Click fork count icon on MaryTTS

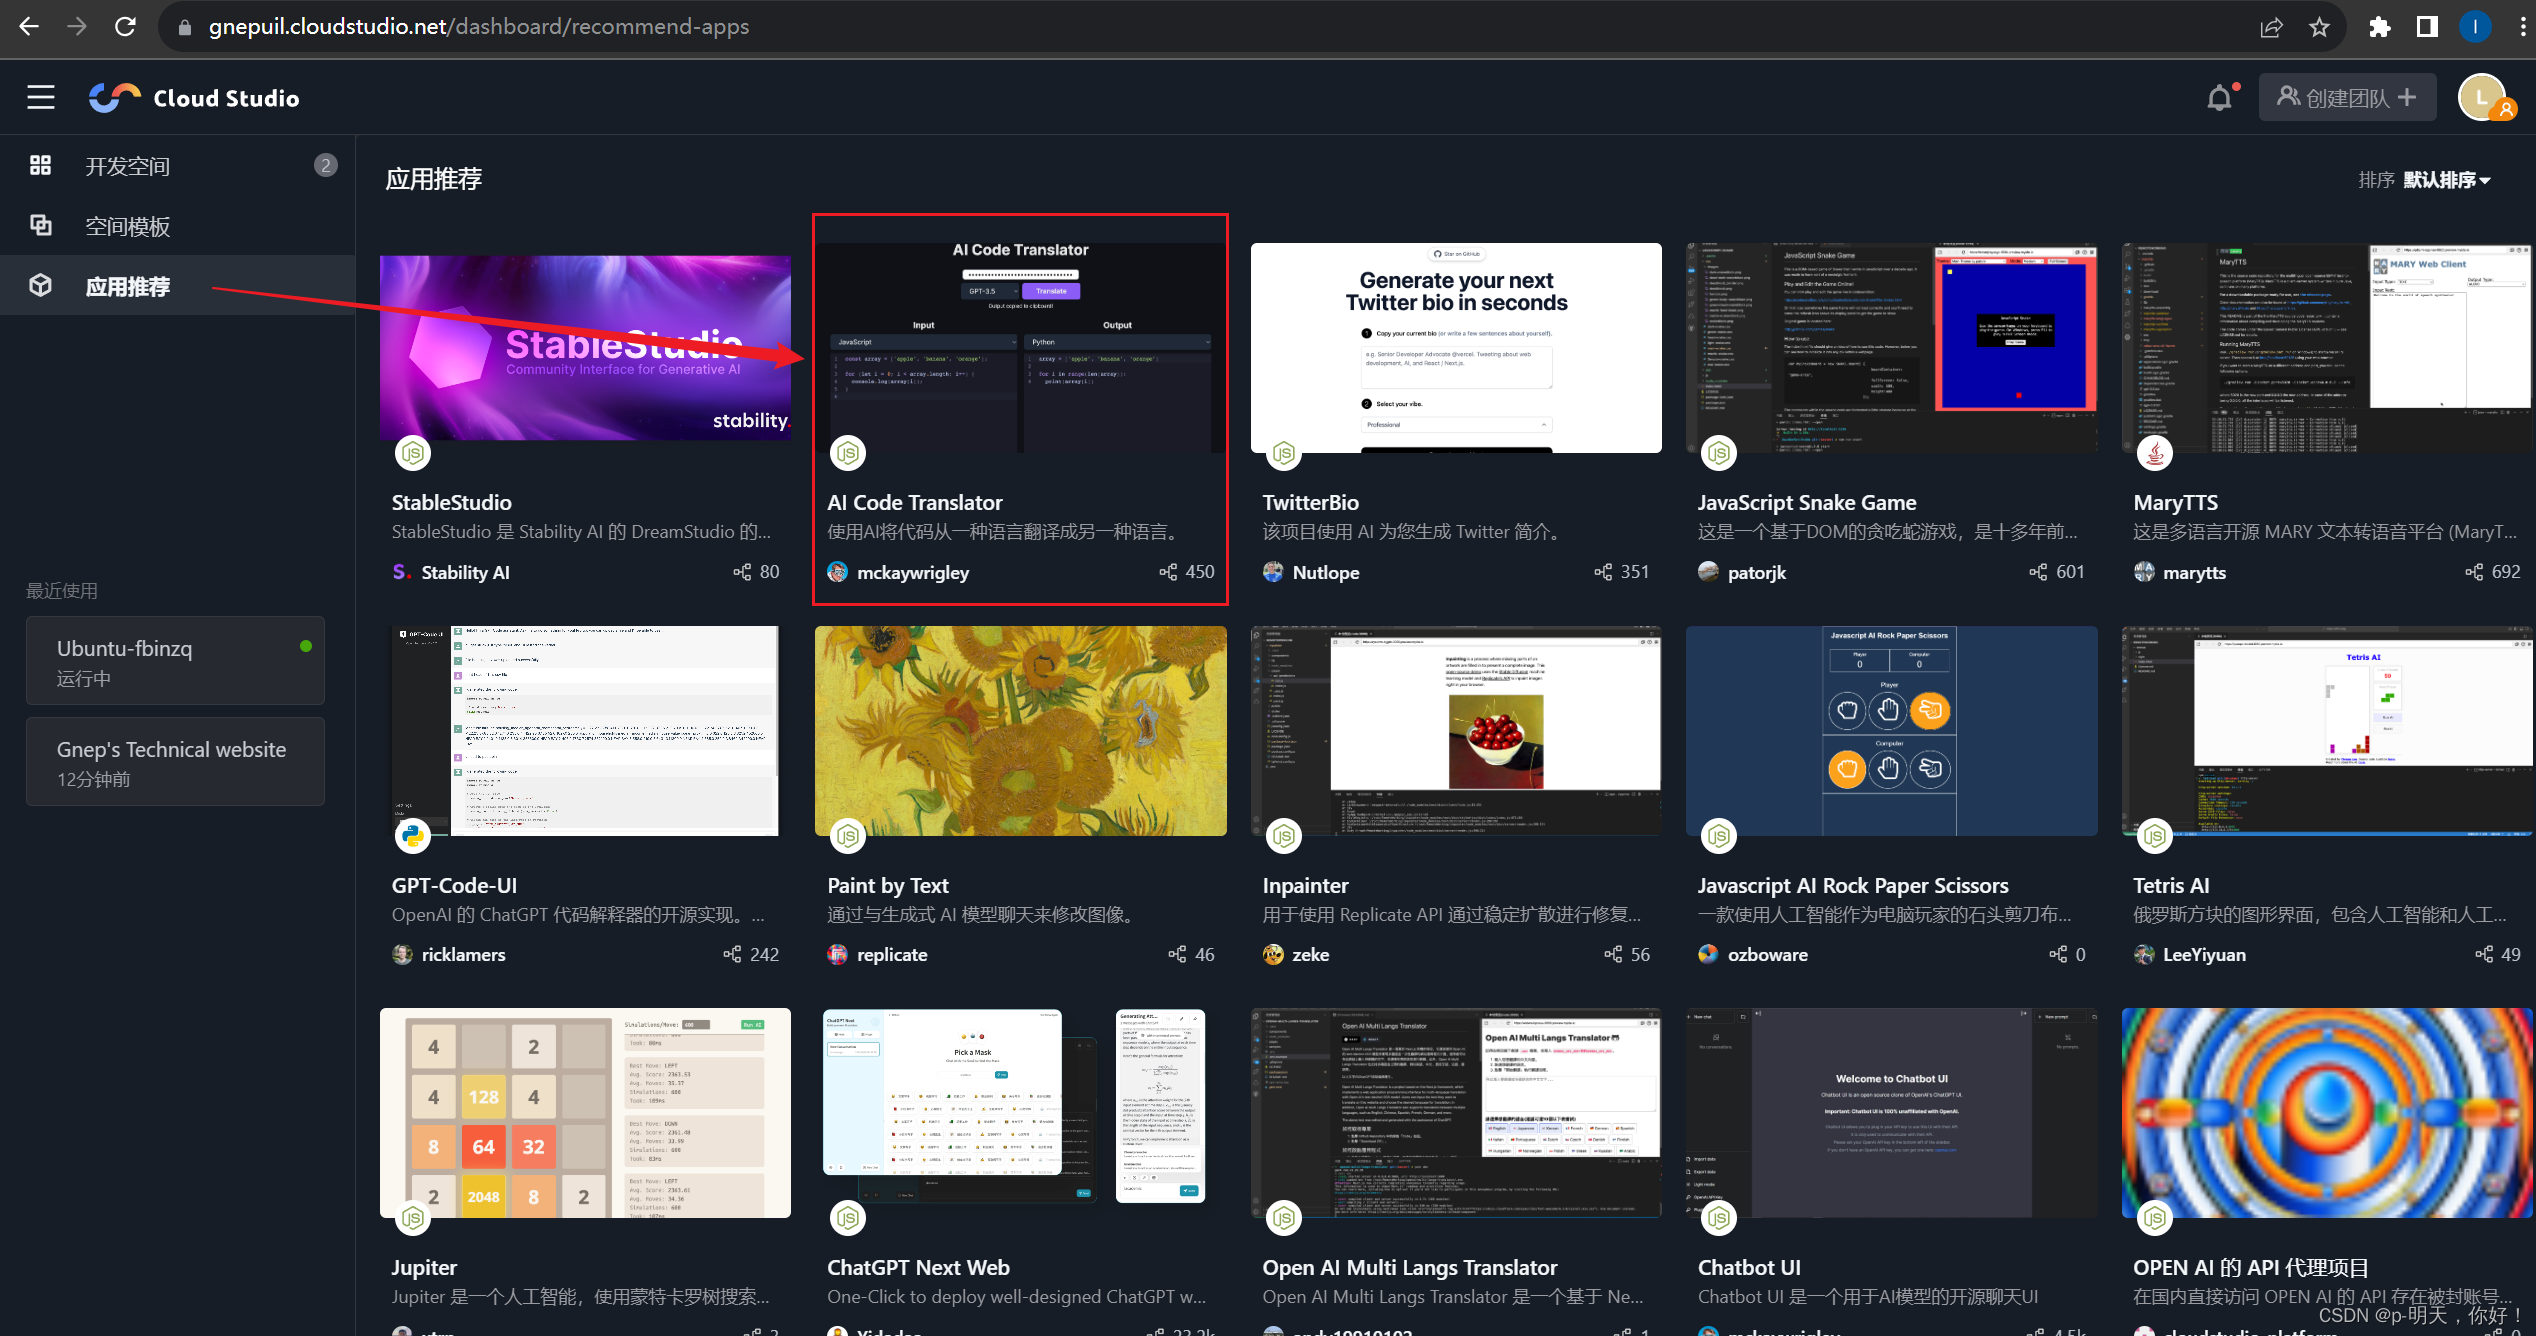pyautogui.click(x=2474, y=572)
